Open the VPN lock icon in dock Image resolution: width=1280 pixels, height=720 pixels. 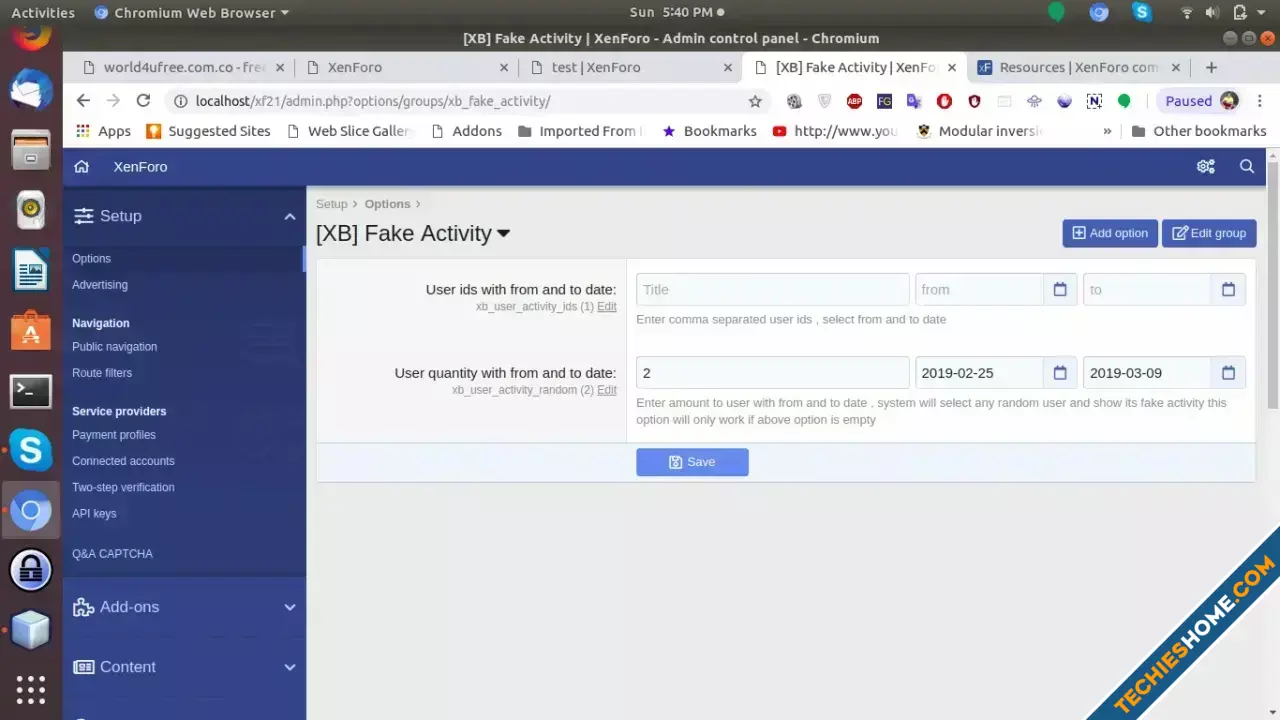(x=31, y=571)
